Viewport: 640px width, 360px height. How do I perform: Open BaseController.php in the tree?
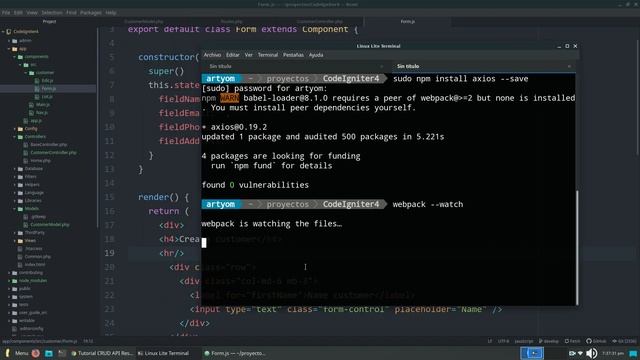pyautogui.click(x=49, y=144)
